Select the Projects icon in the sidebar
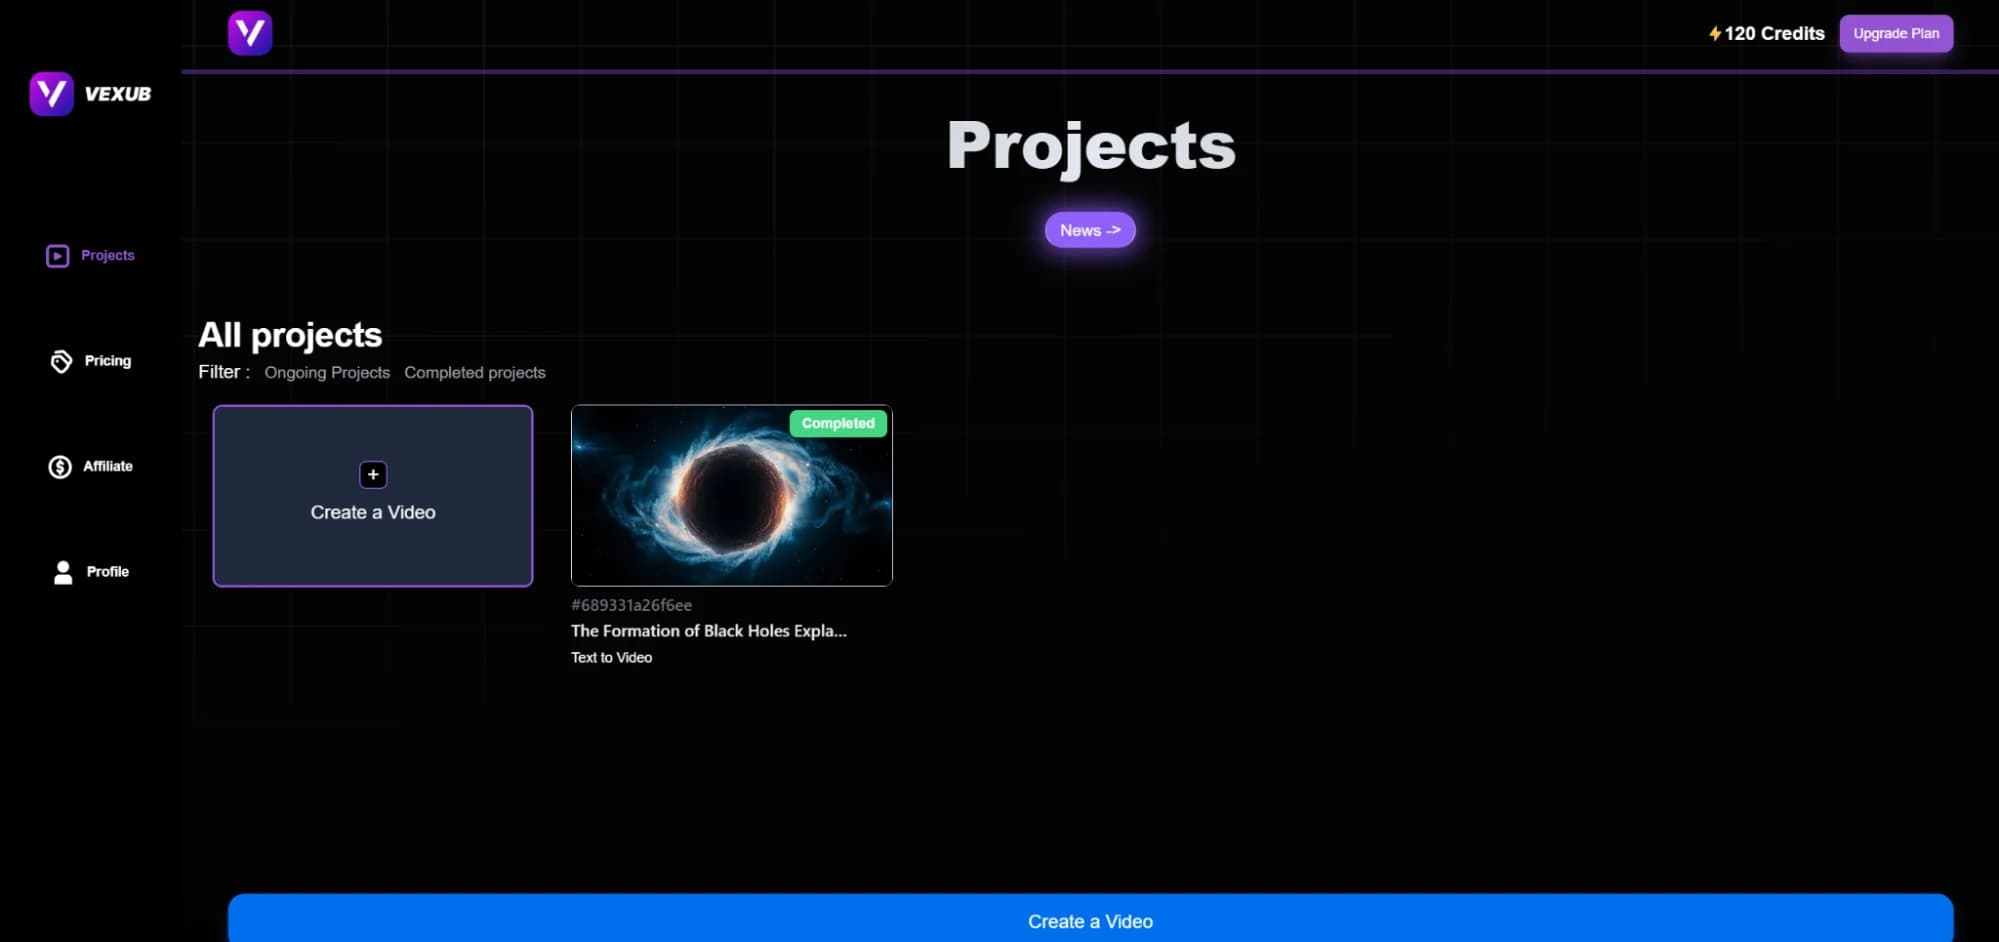The height and width of the screenshot is (942, 1999). point(58,256)
